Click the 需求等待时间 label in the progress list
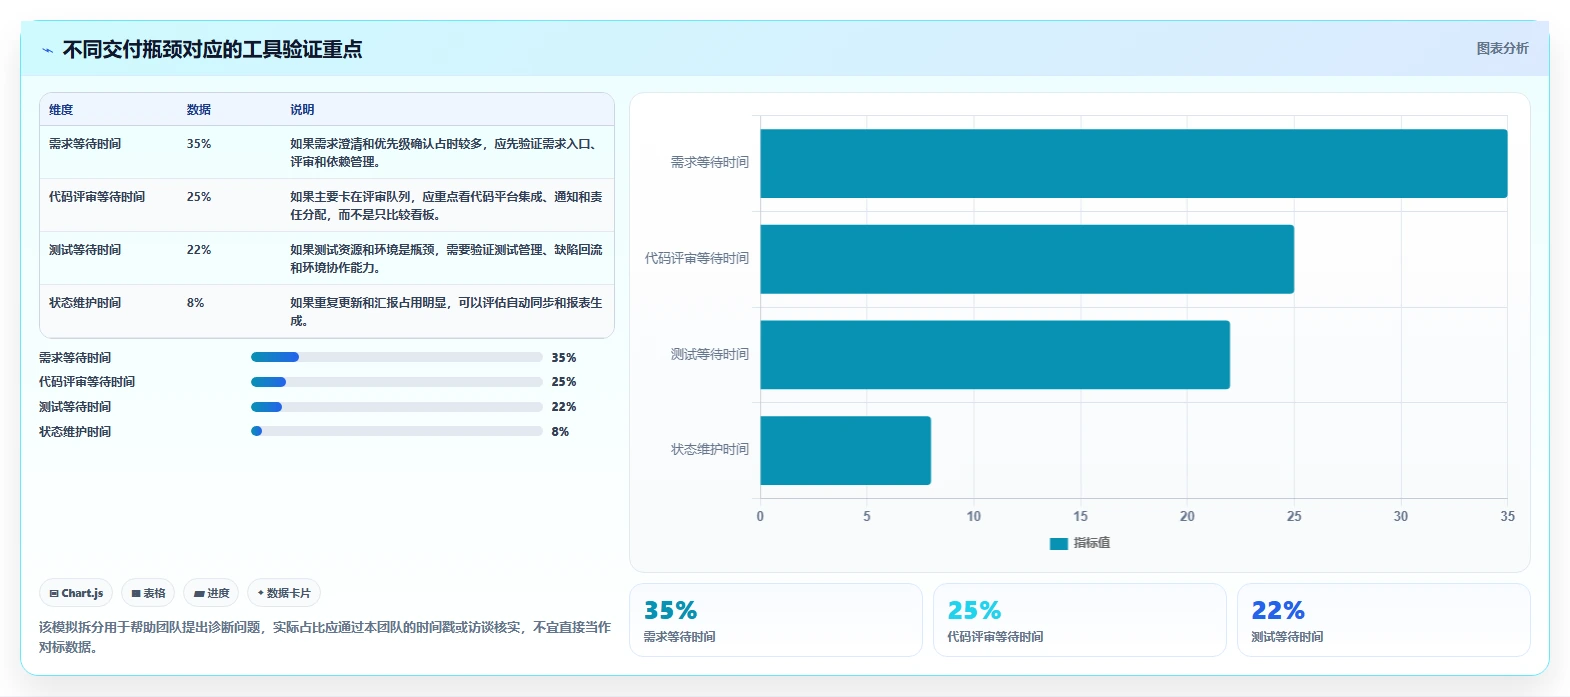The image size is (1570, 697). click(75, 358)
